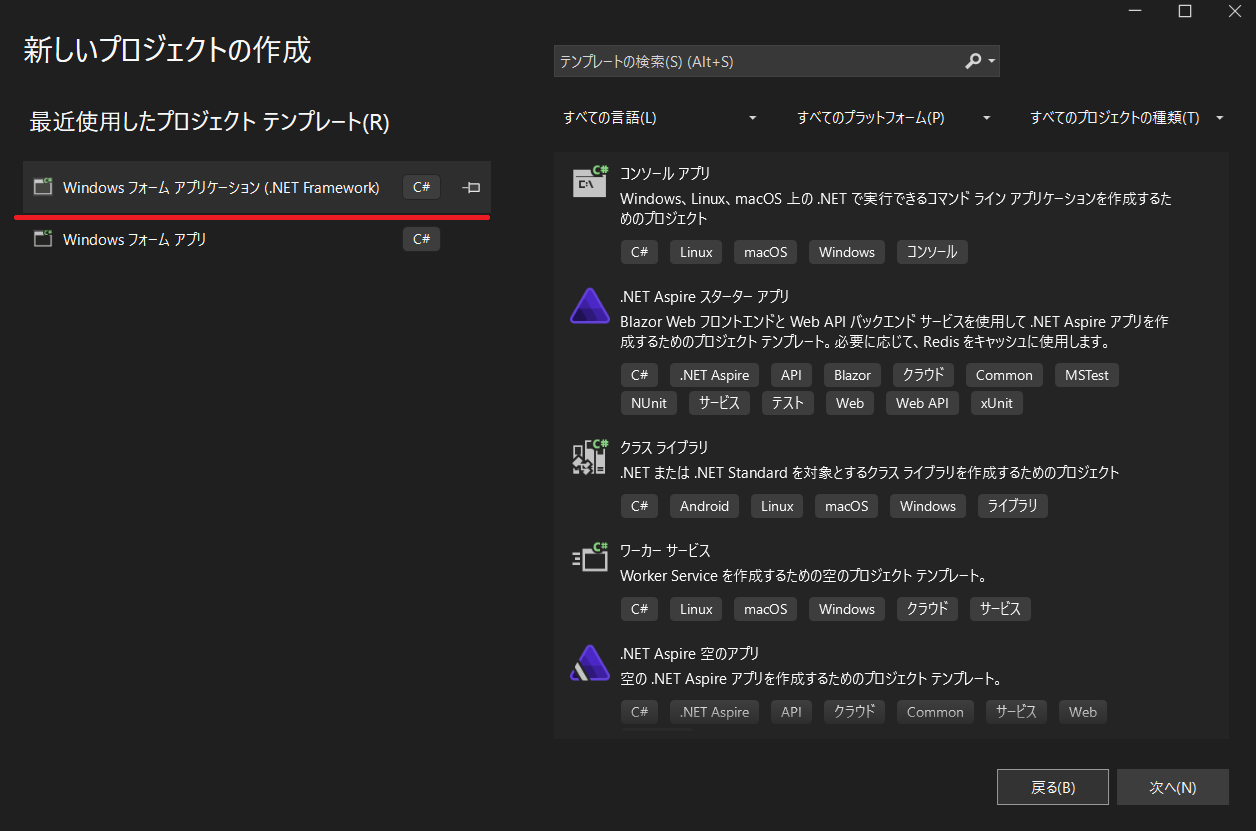
Task: Click the 次へ(N) button
Action: (1172, 787)
